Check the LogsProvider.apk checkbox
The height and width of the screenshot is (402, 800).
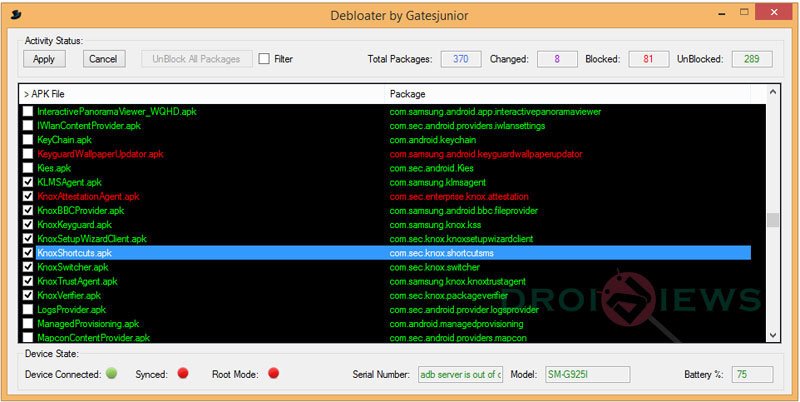pos(28,310)
